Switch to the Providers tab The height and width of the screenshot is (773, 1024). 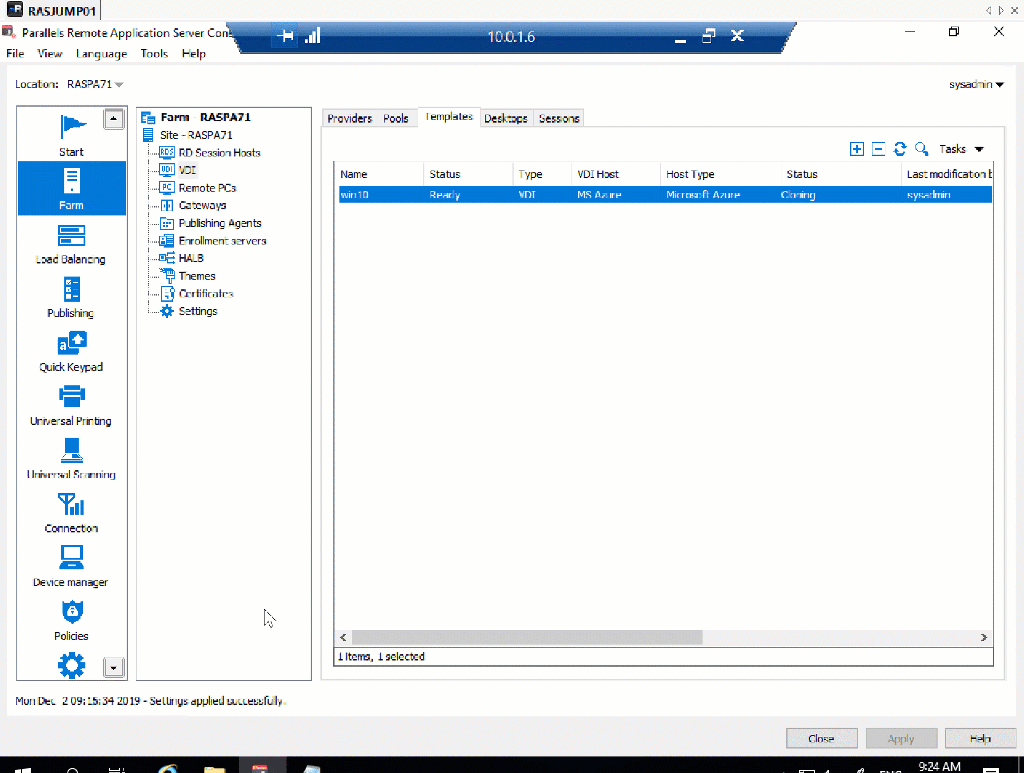pos(349,118)
